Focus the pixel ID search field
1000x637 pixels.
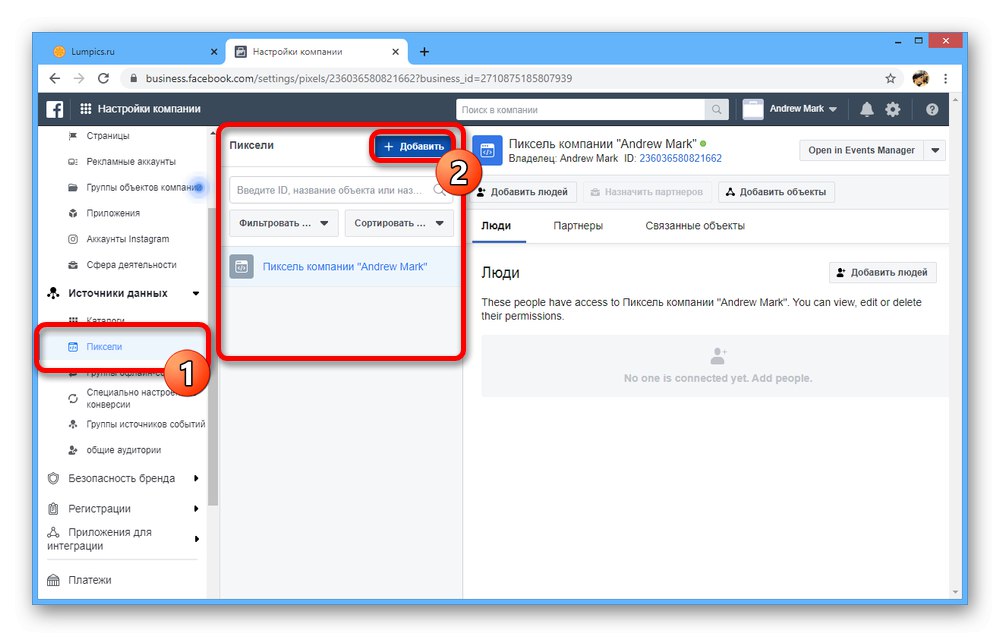[341, 190]
